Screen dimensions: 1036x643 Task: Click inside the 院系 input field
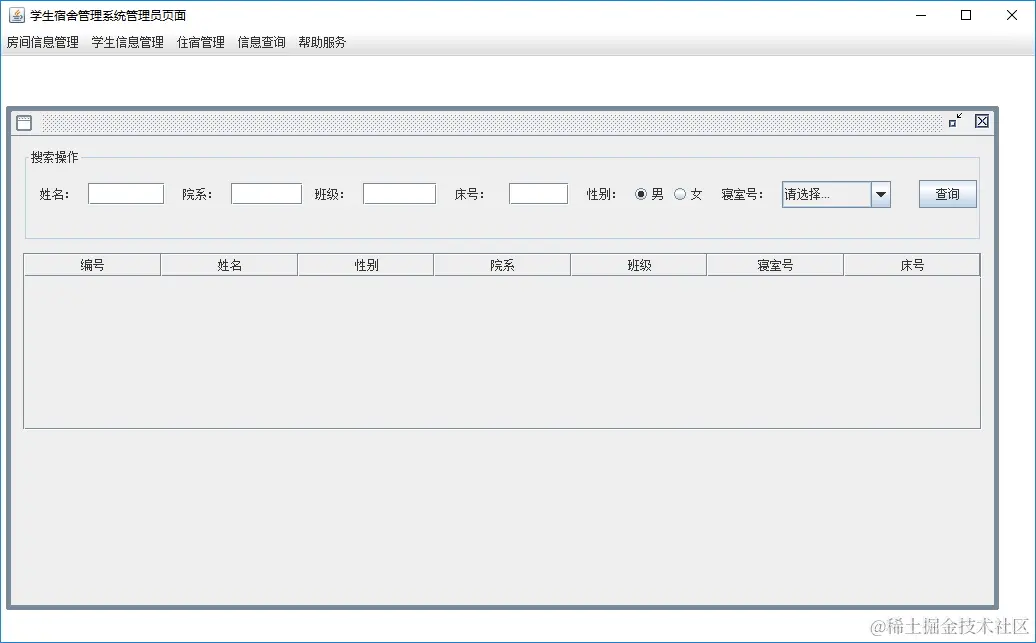point(266,193)
